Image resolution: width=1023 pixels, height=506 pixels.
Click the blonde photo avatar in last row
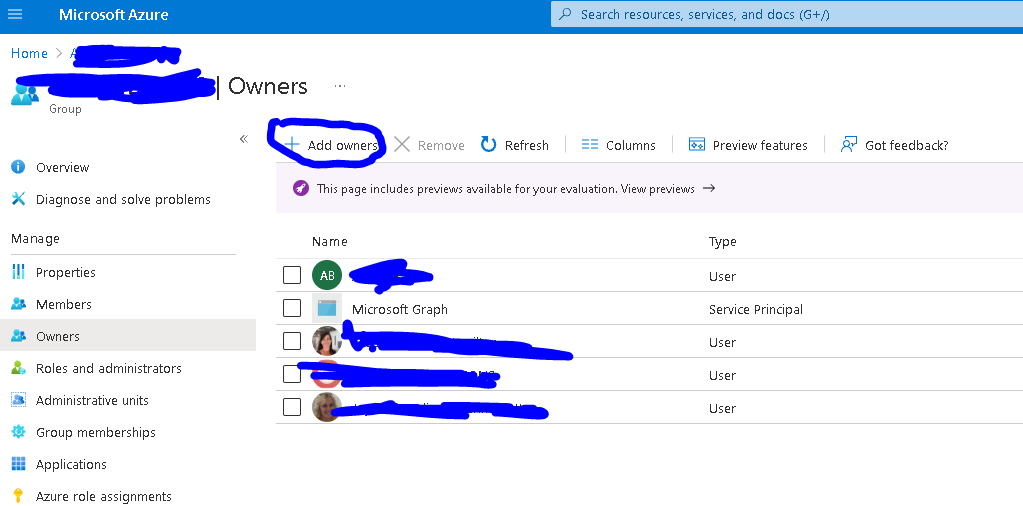[327, 408]
